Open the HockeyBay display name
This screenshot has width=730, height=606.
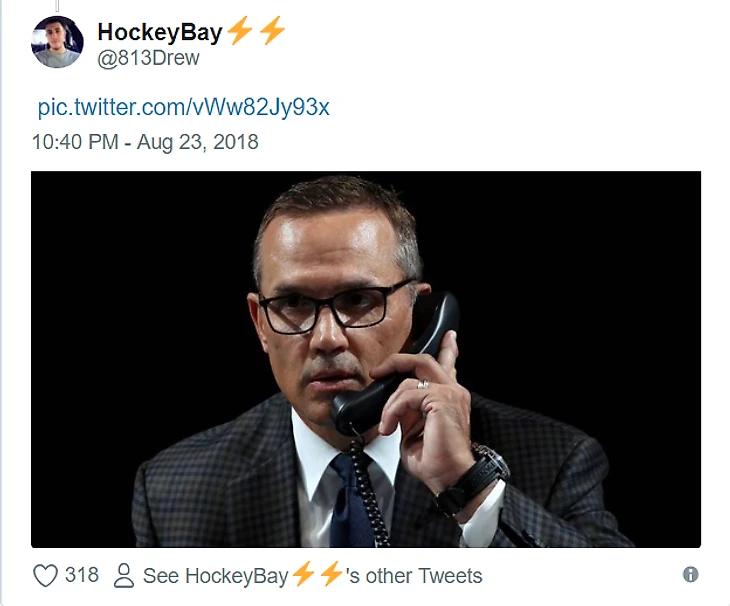point(160,33)
